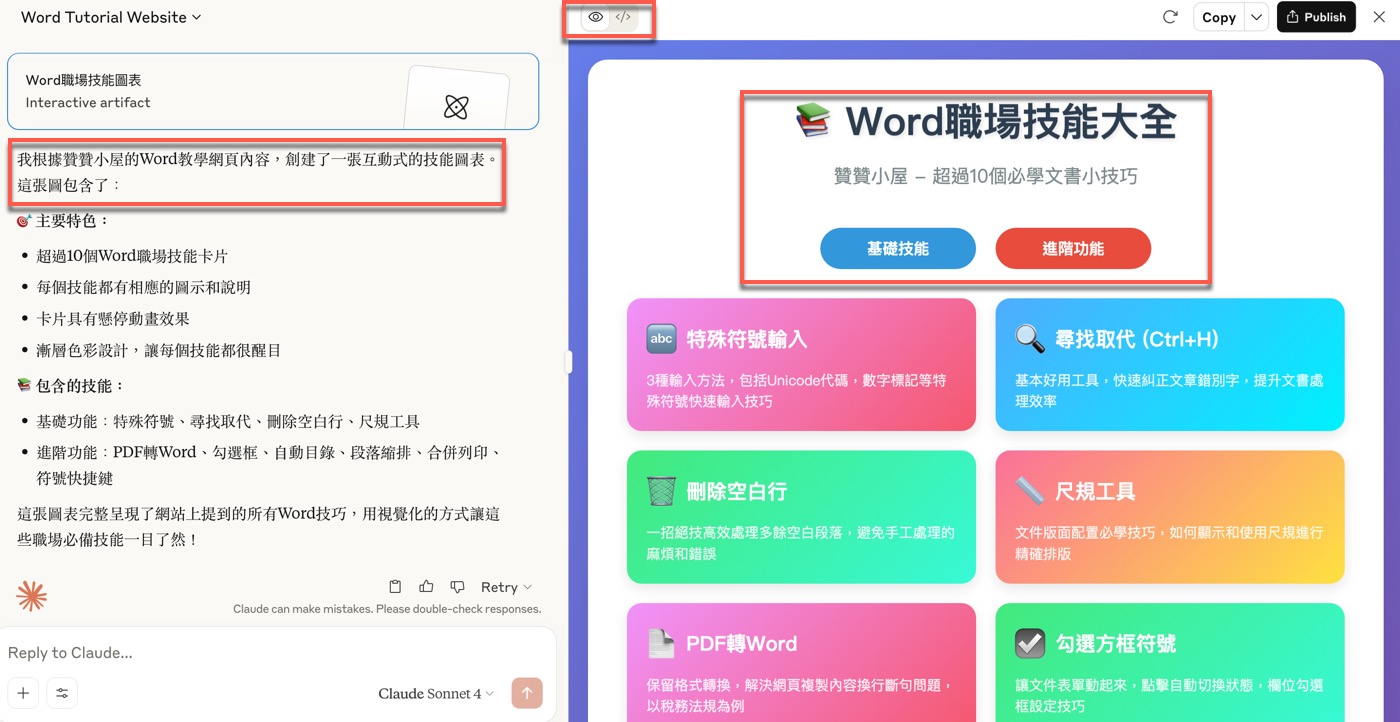Click the Claude starburst logo
1400x722 pixels.
31,596
